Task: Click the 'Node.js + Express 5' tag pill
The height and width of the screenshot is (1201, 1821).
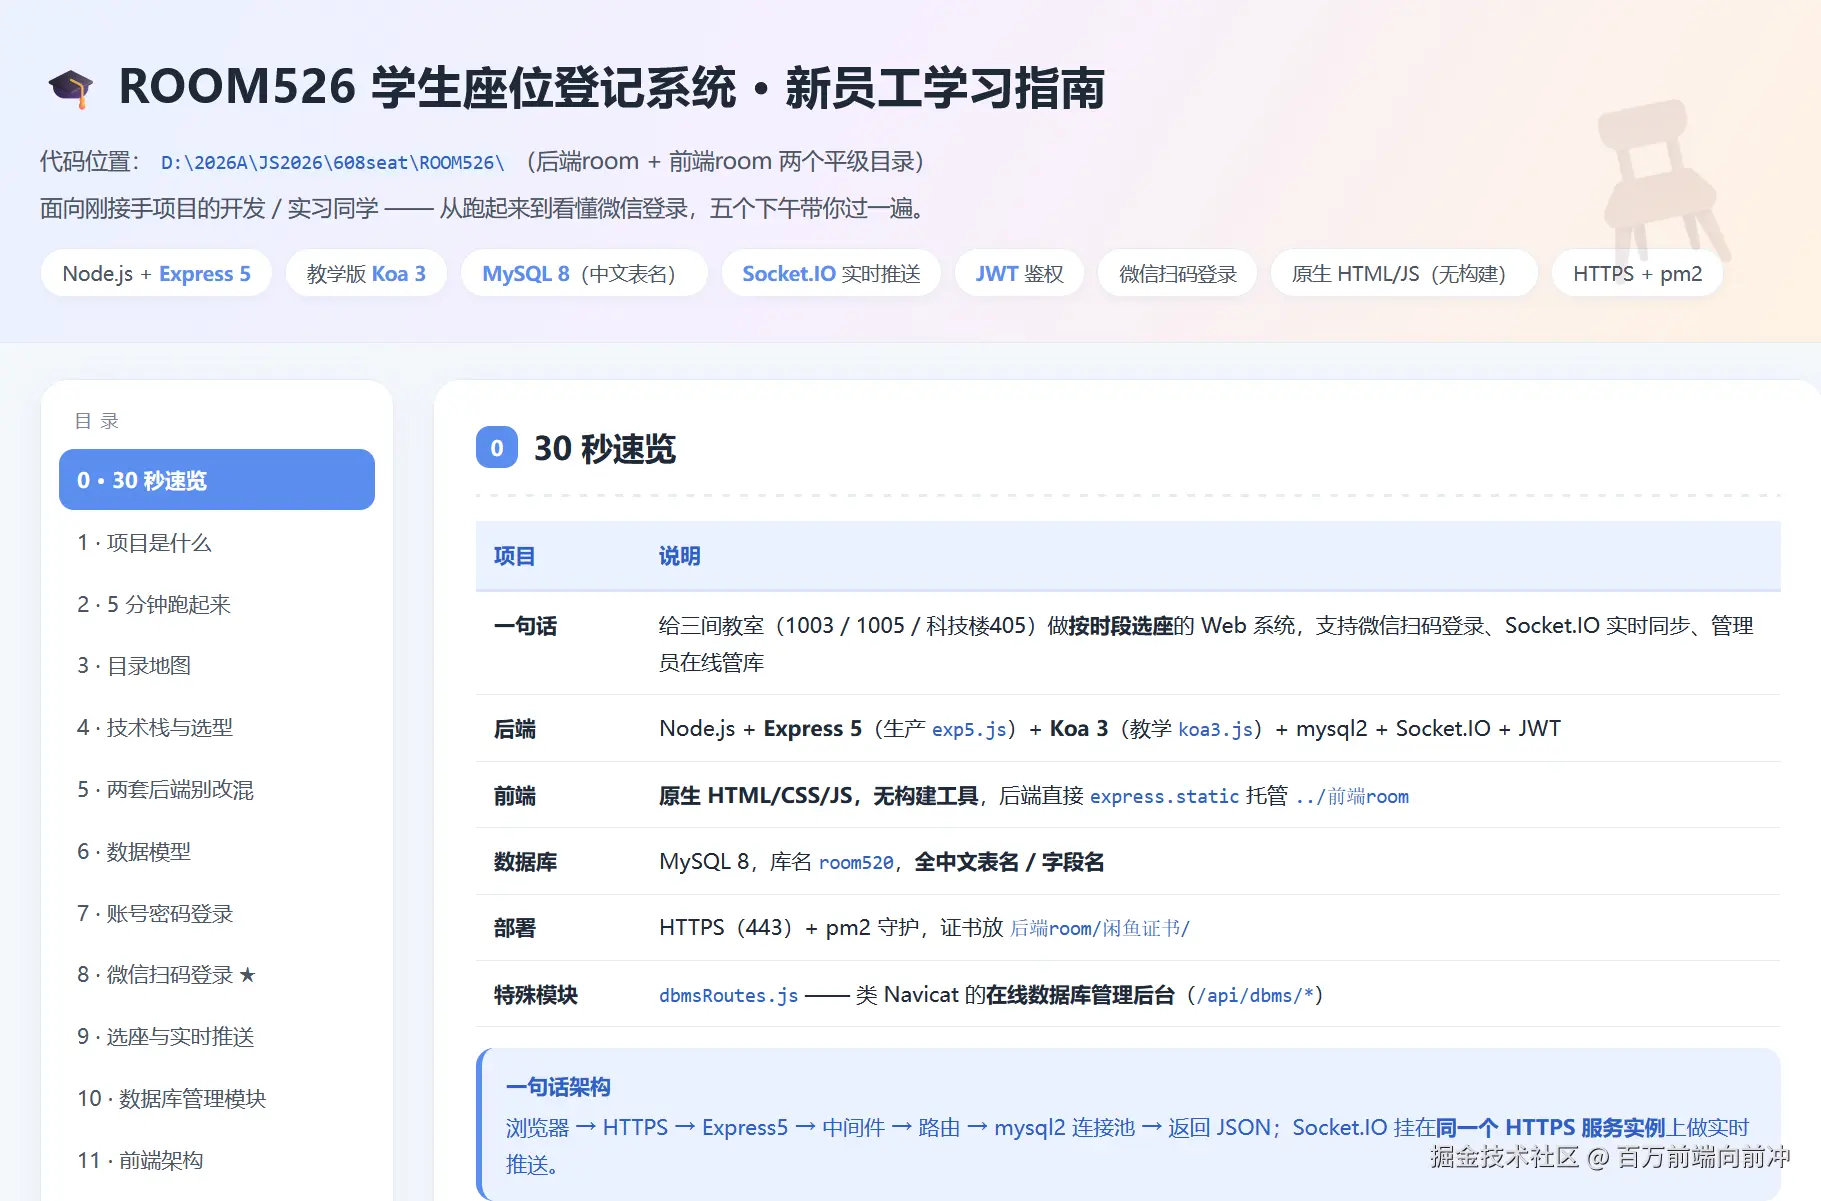Action: click(156, 273)
